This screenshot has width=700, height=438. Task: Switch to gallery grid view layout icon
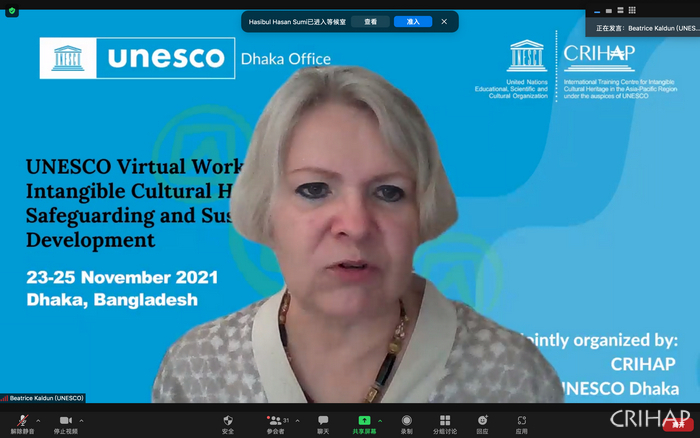pyautogui.click(x=632, y=10)
